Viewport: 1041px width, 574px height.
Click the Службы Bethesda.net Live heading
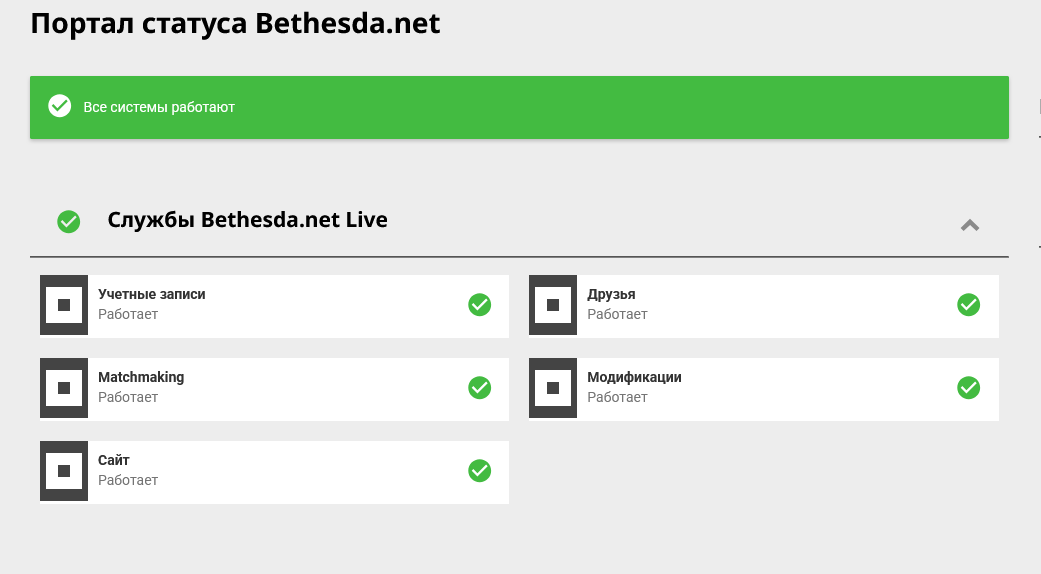point(247,220)
